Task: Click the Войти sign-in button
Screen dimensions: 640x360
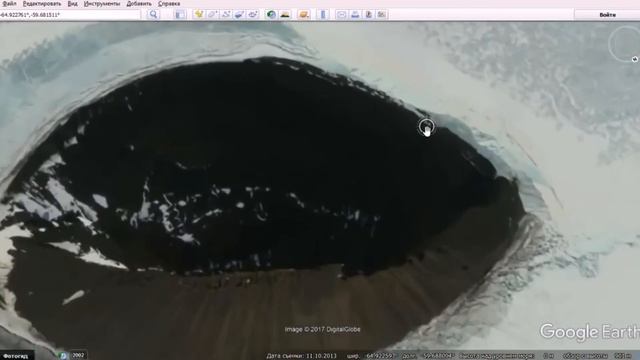Action: 607,15
